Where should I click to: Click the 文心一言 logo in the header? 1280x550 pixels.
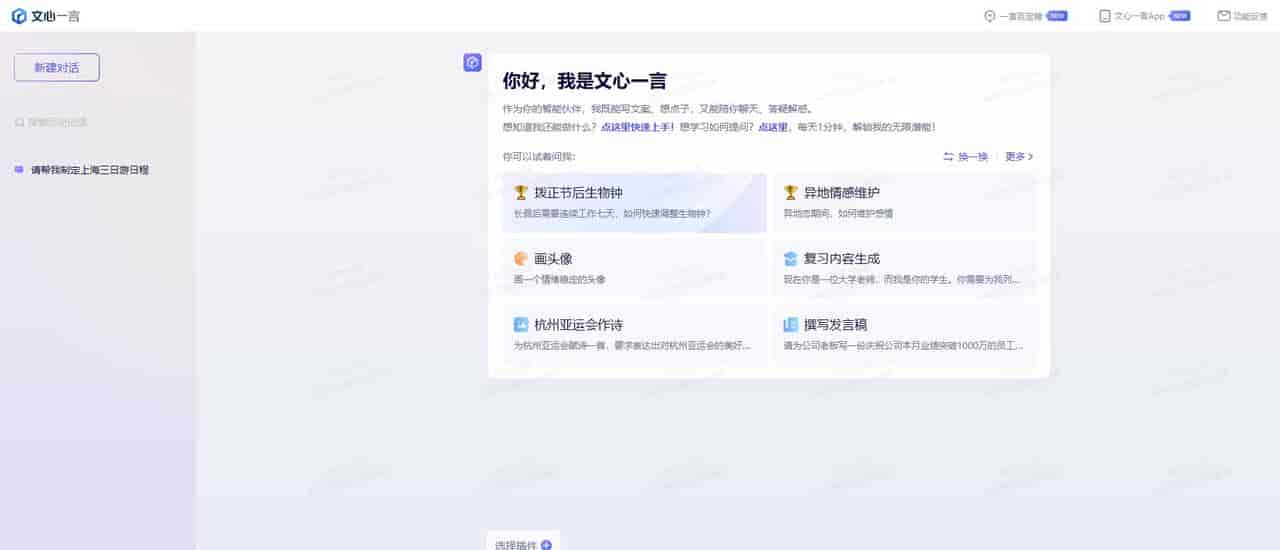pyautogui.click(x=46, y=16)
